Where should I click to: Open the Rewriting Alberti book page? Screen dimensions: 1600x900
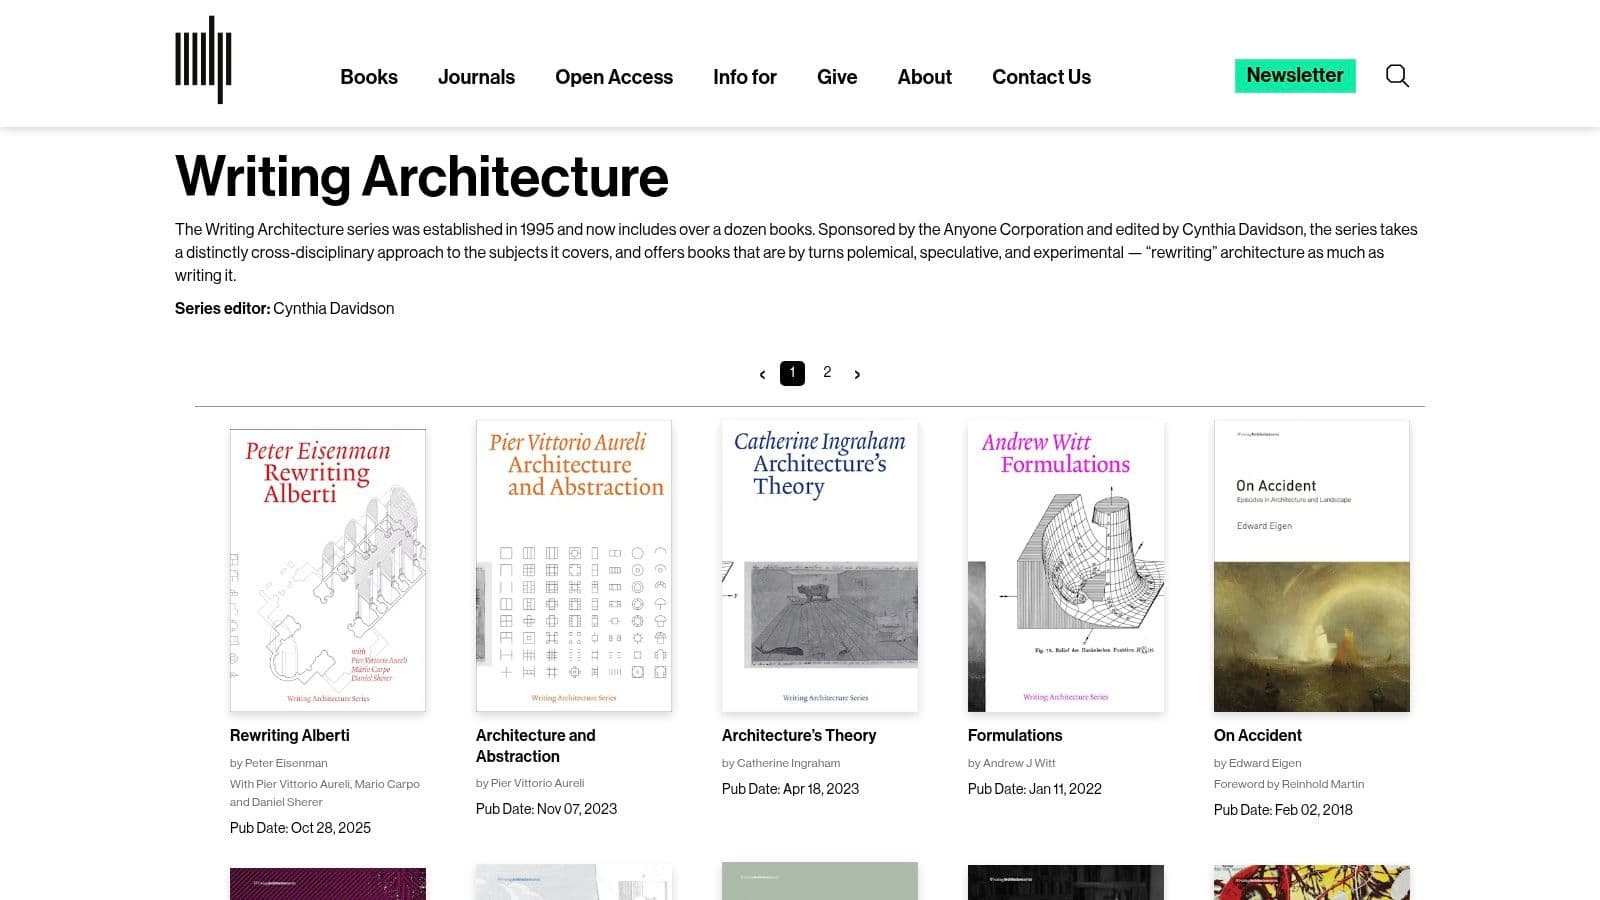click(289, 735)
